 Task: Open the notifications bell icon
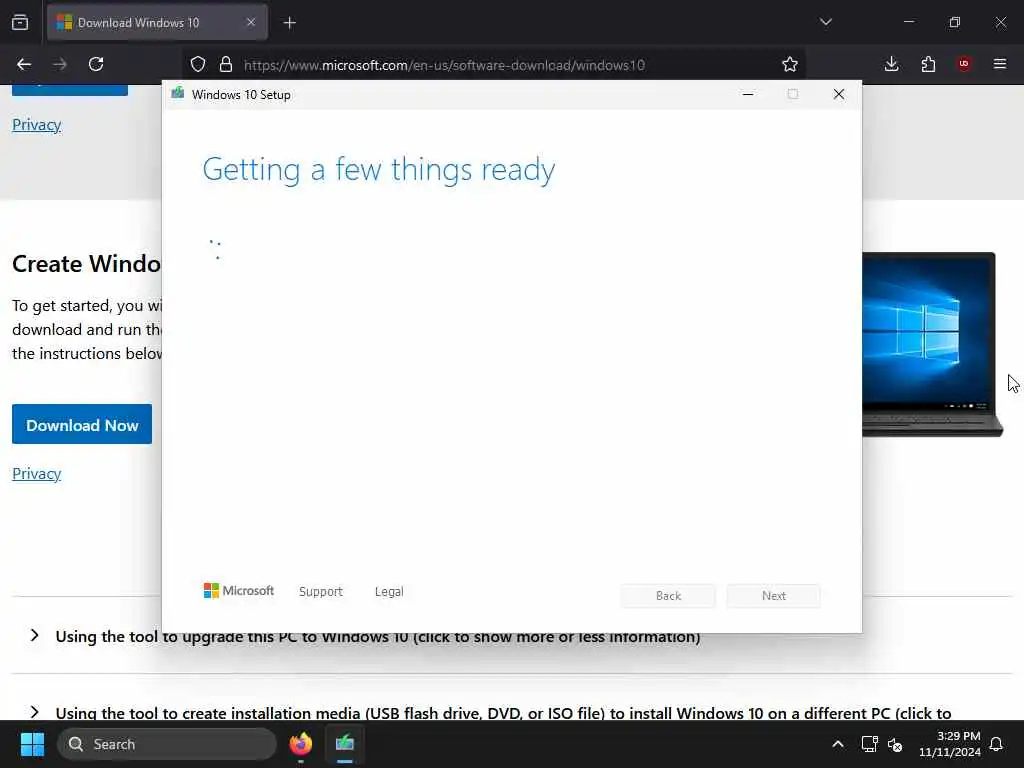tap(996, 744)
